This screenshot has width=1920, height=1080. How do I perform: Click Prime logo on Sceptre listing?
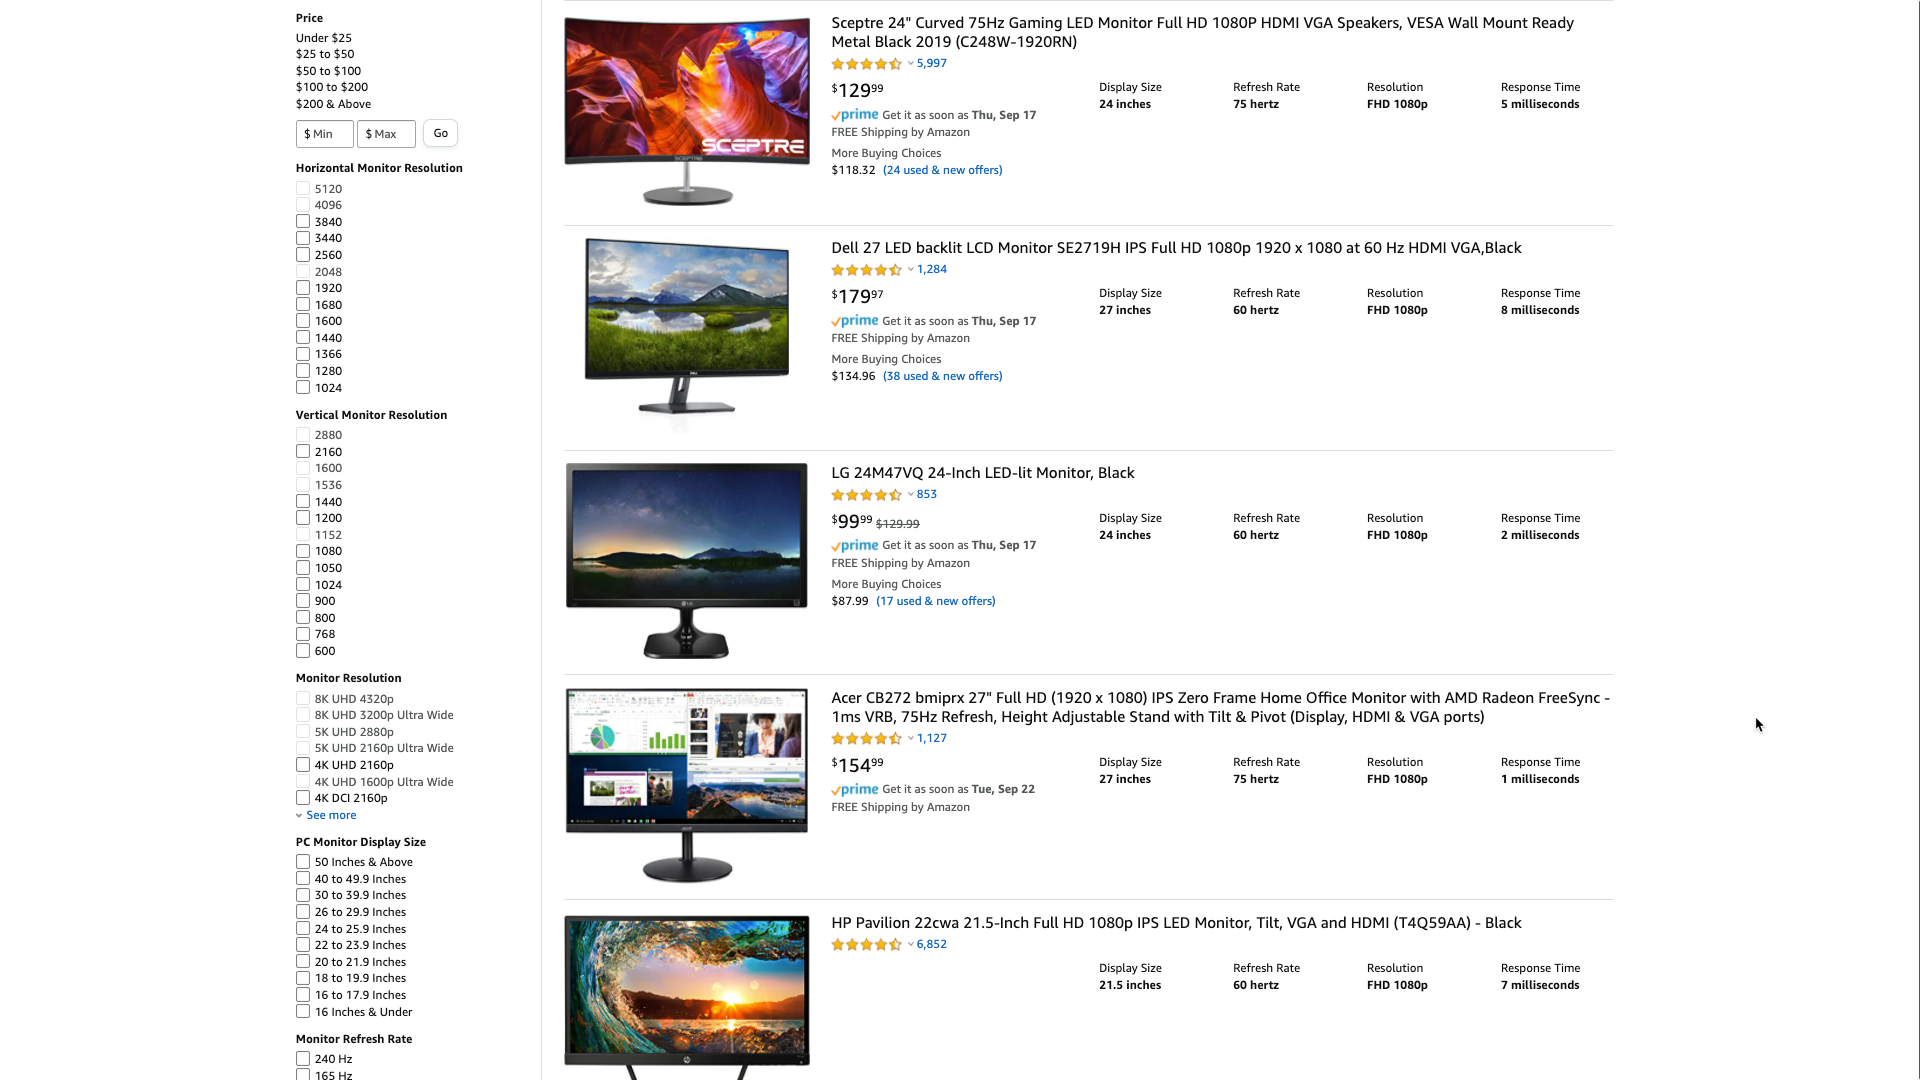[x=855, y=115]
